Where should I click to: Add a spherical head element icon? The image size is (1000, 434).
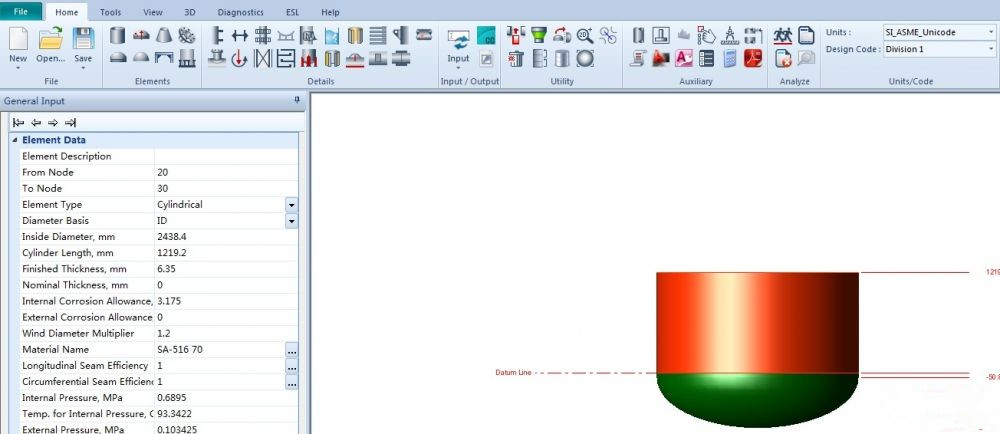click(141, 58)
